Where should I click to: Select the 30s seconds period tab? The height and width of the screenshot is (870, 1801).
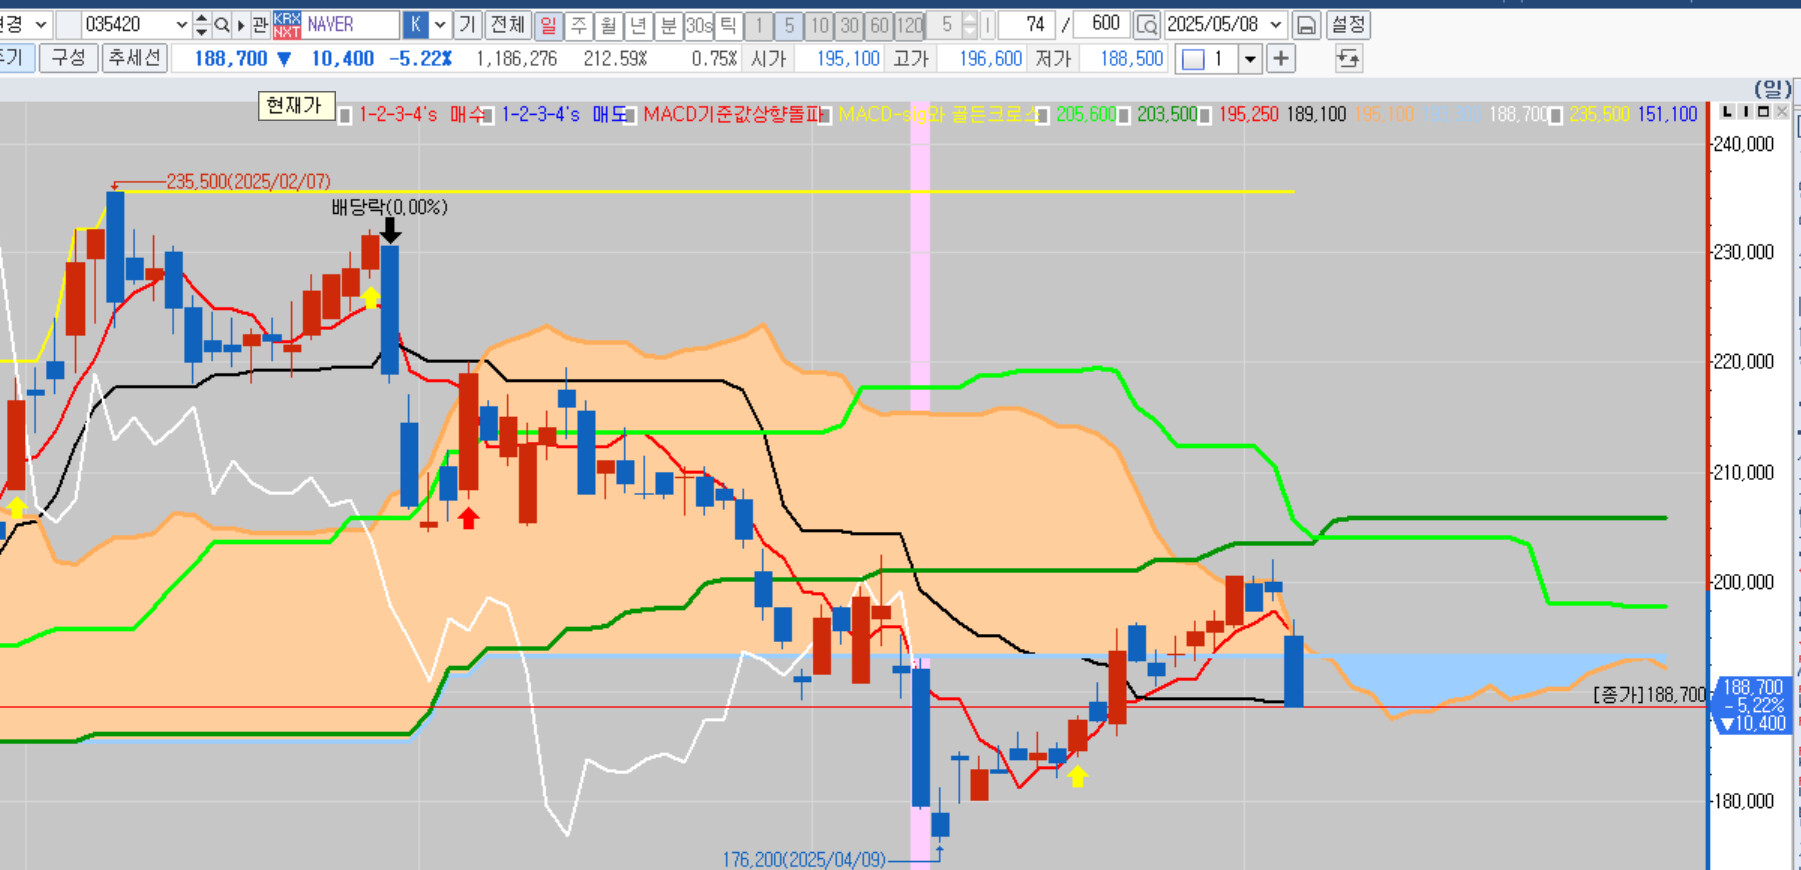(x=699, y=25)
